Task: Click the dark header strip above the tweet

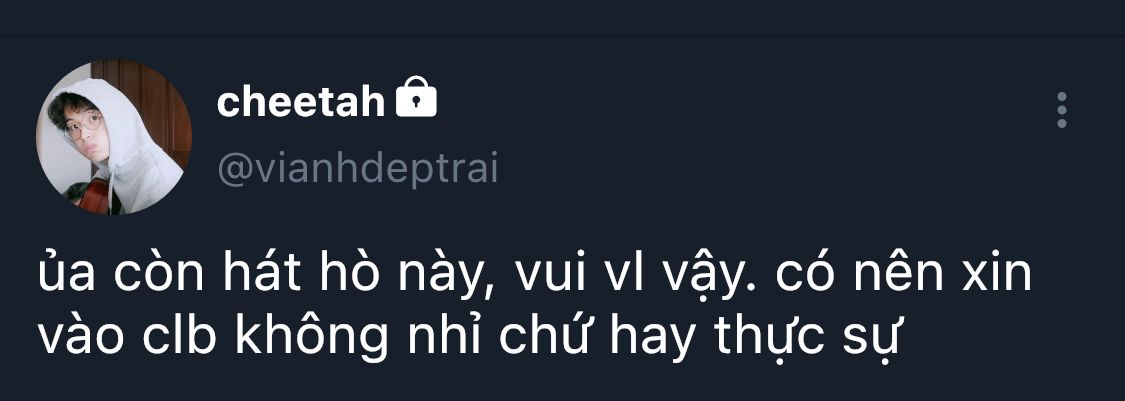Action: (x=562, y=17)
